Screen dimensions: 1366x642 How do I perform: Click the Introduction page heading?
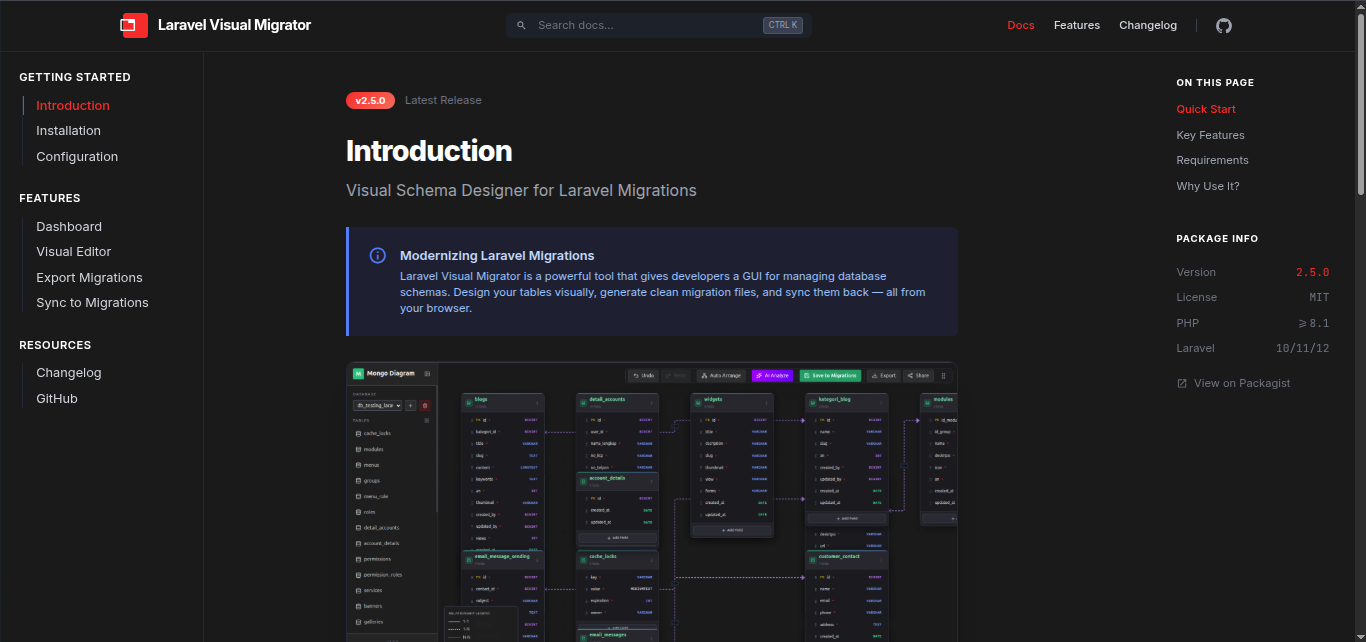tap(429, 151)
